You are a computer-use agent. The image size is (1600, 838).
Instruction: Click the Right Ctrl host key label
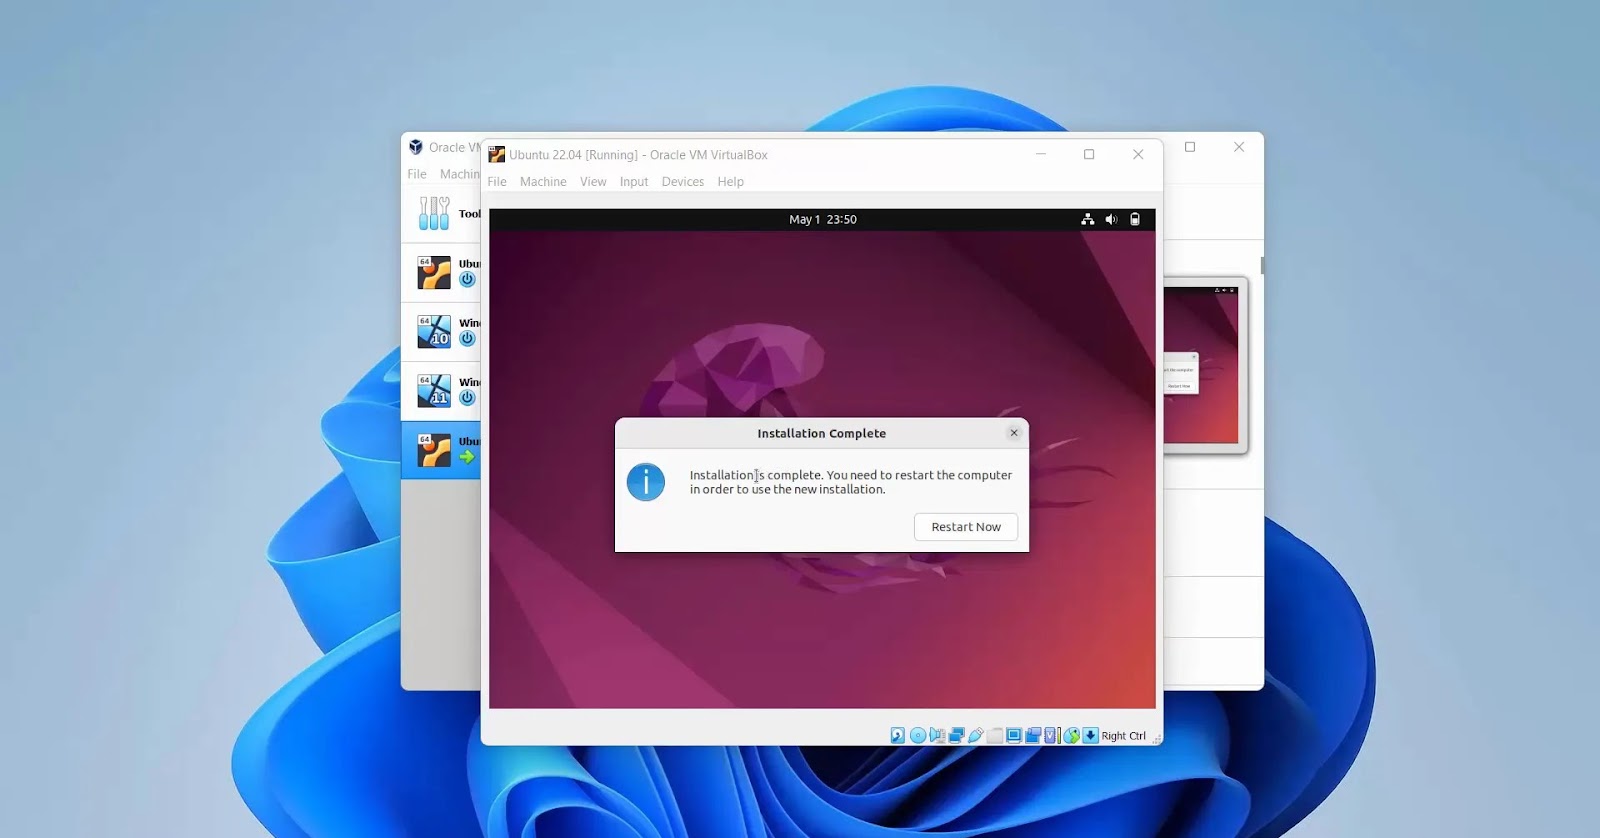1124,736
